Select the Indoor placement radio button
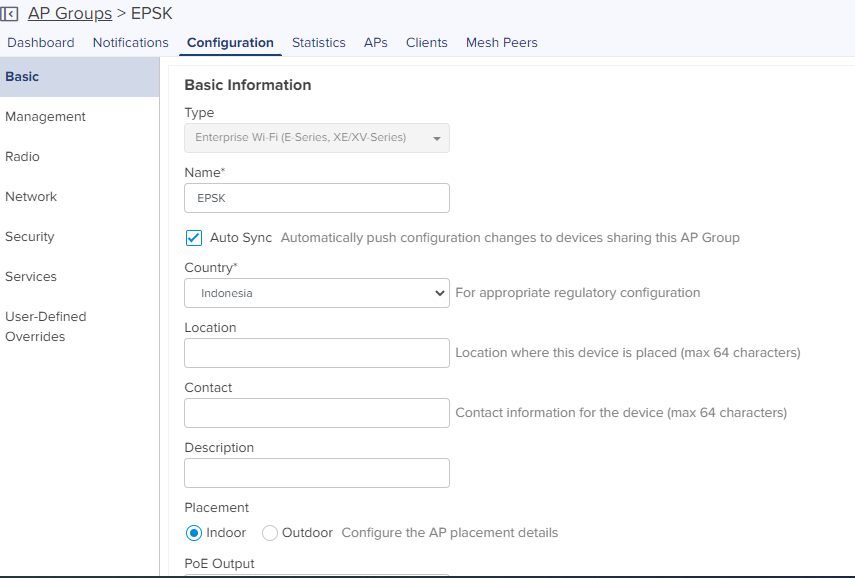 [194, 533]
